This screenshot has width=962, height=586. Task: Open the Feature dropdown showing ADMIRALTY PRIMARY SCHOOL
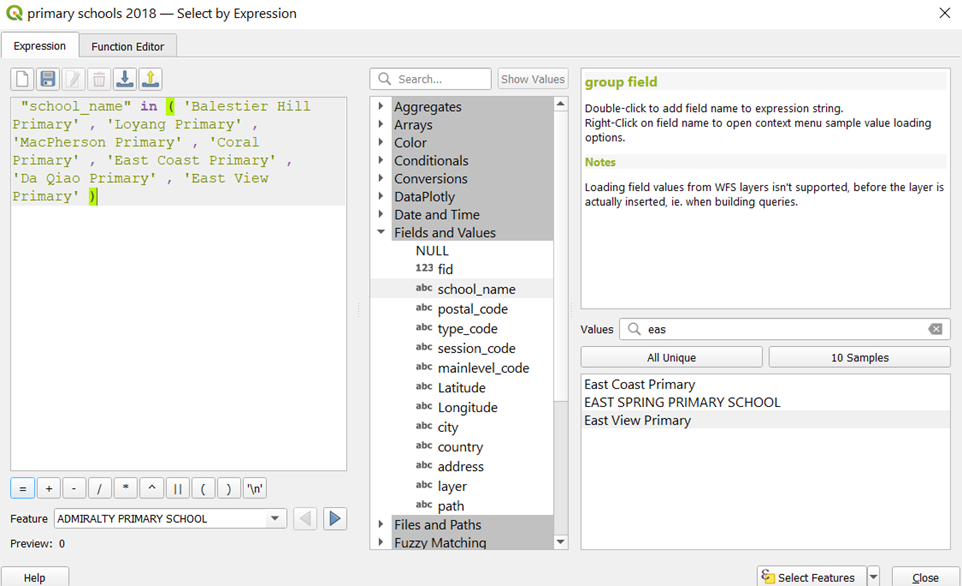(x=275, y=519)
